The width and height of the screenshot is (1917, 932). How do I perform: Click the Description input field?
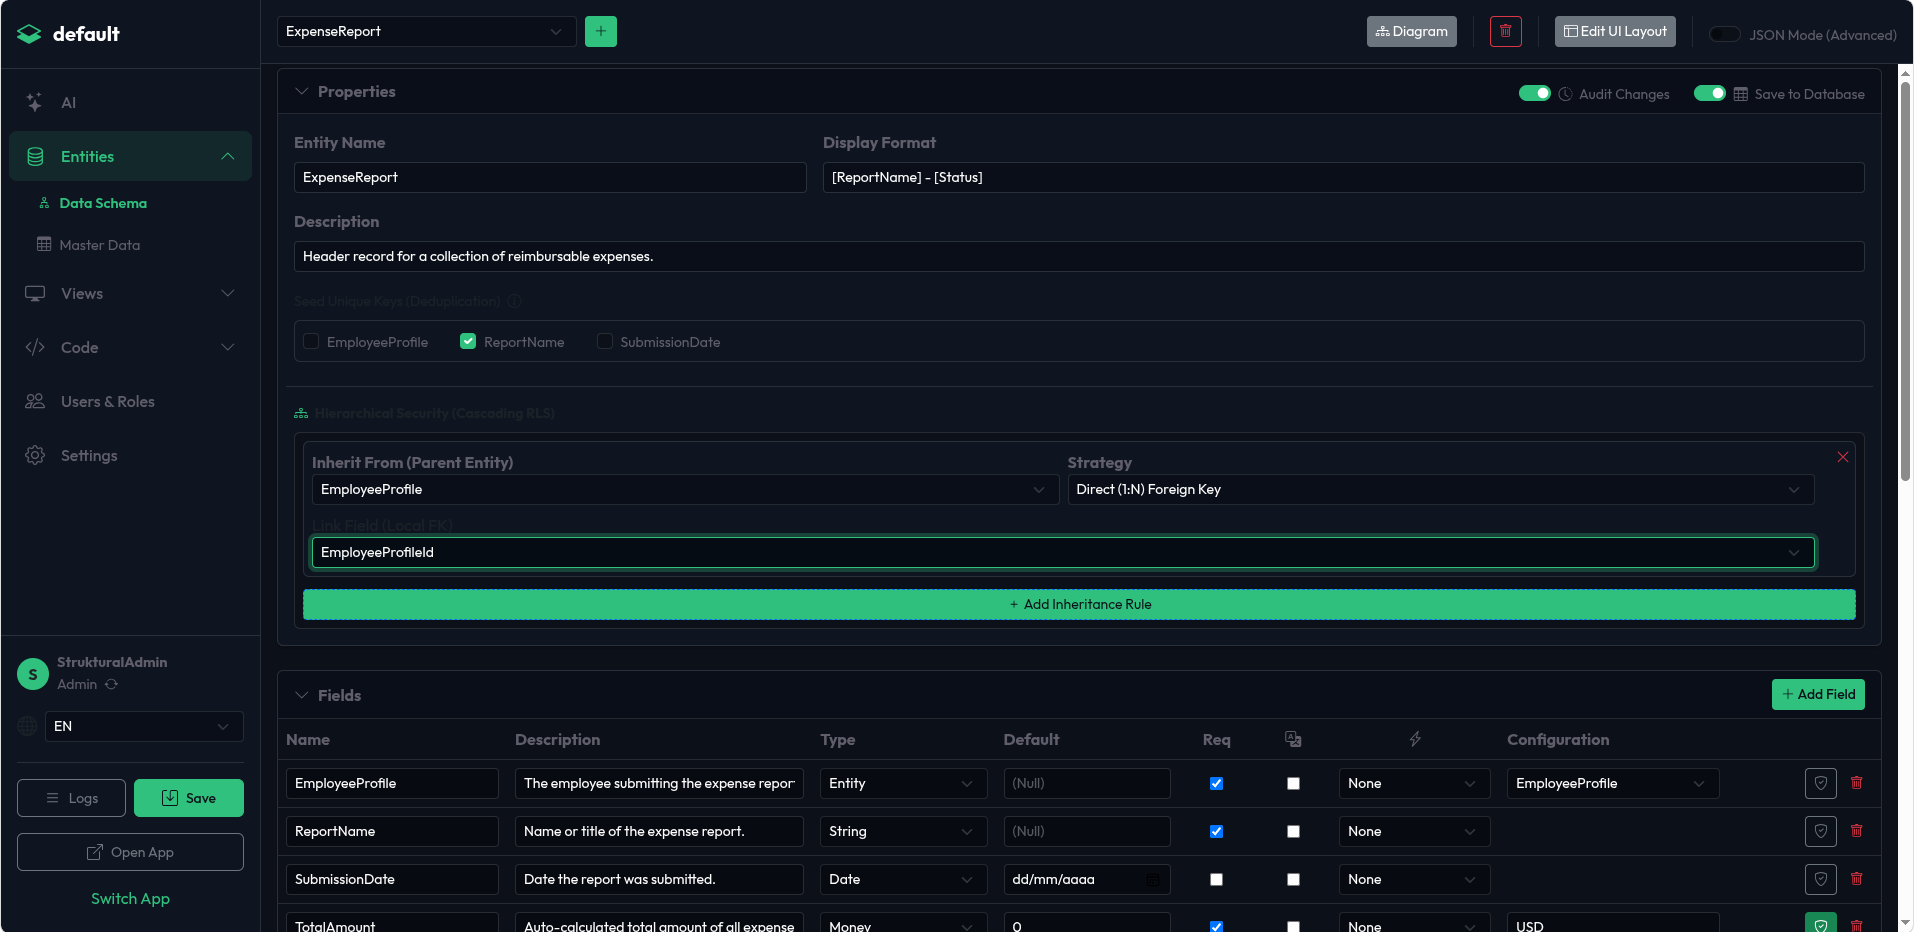(x=1079, y=256)
